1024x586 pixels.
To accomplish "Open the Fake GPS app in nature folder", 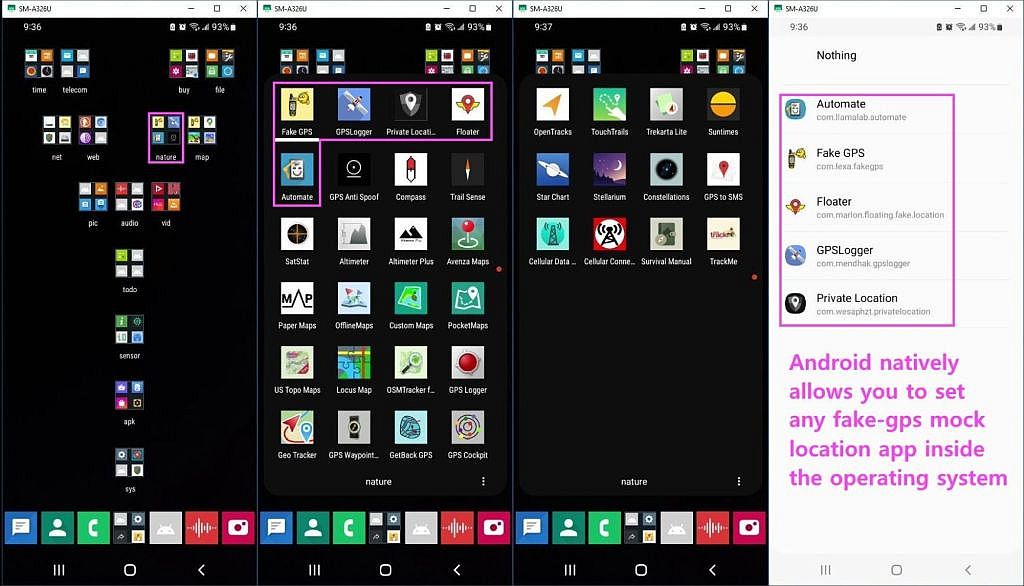I will (297, 105).
